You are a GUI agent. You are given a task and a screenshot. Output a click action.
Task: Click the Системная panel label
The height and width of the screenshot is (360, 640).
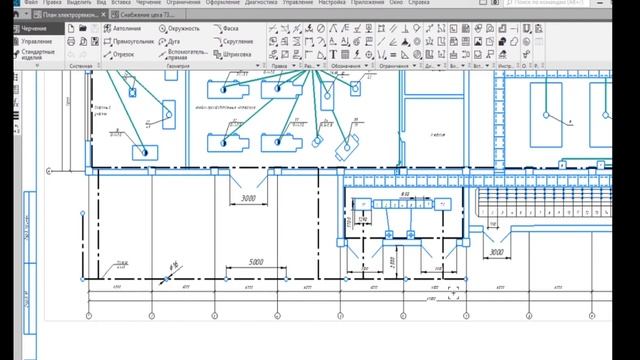(x=81, y=66)
